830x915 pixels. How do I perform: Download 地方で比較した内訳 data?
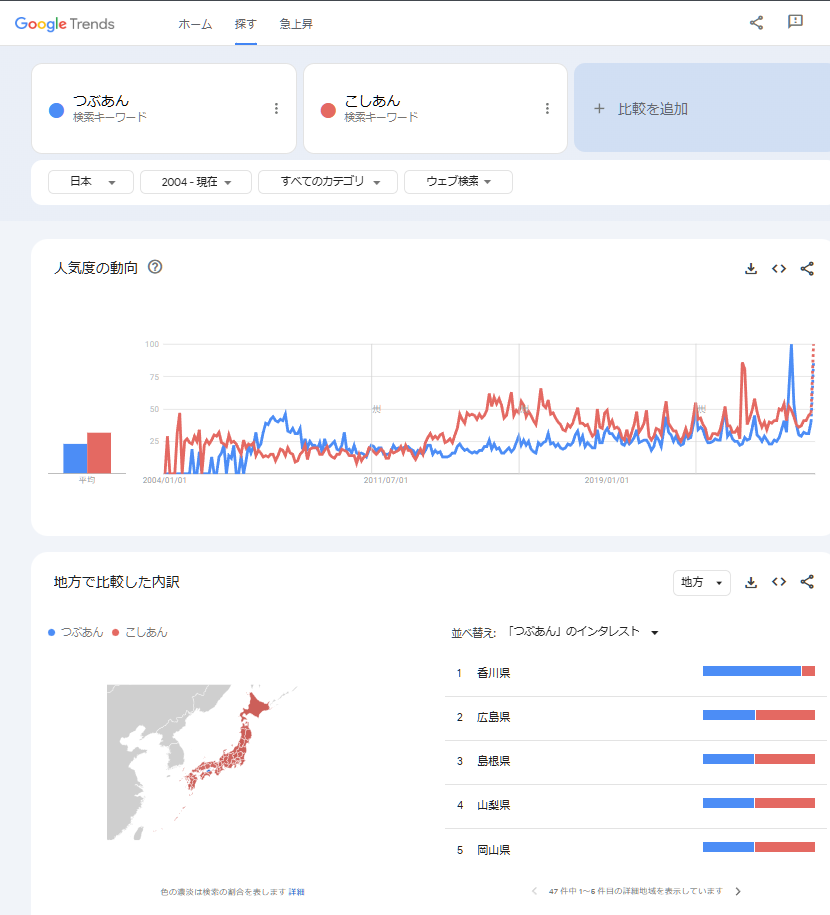tap(751, 582)
